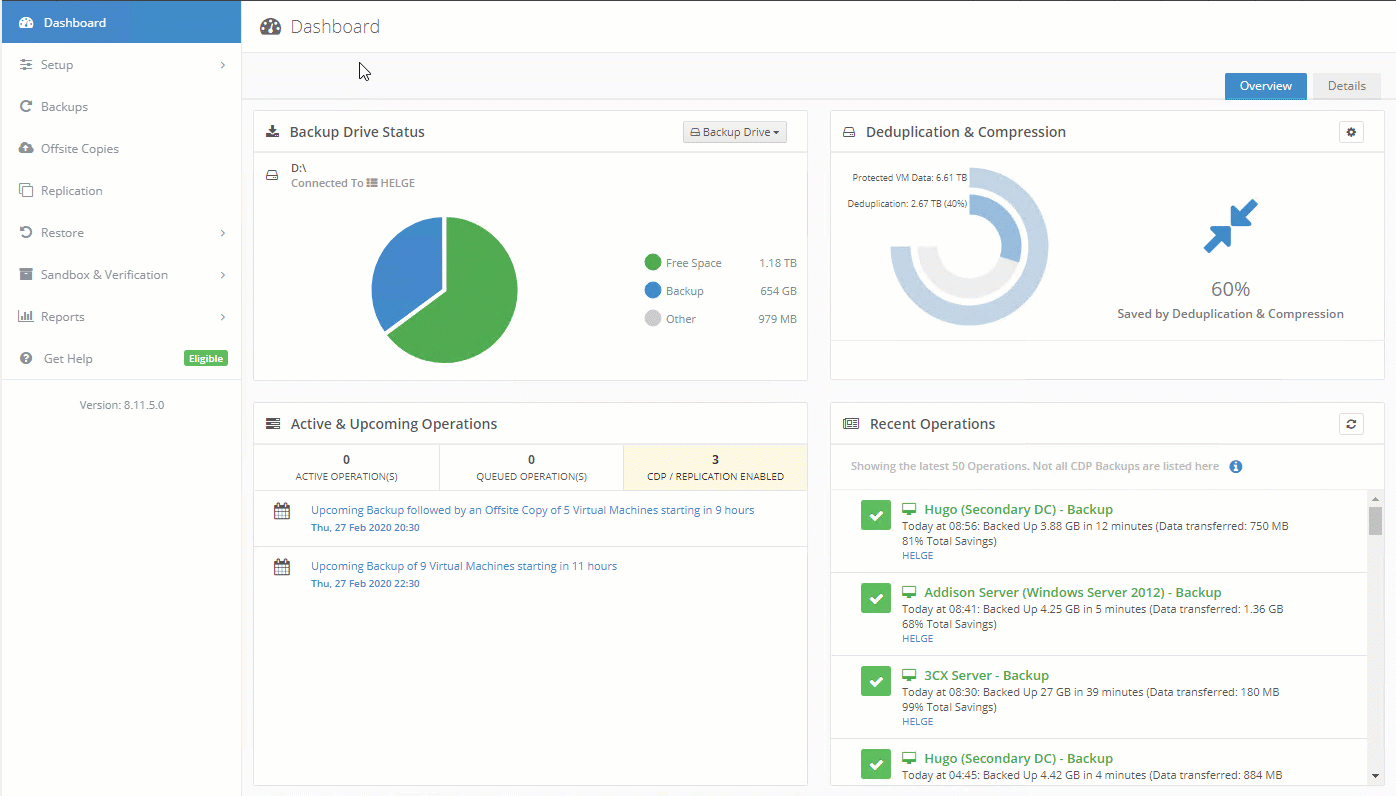Click the Replication icon in sidebar
Viewport: 1396px width, 796px height.
pyautogui.click(x=26, y=191)
